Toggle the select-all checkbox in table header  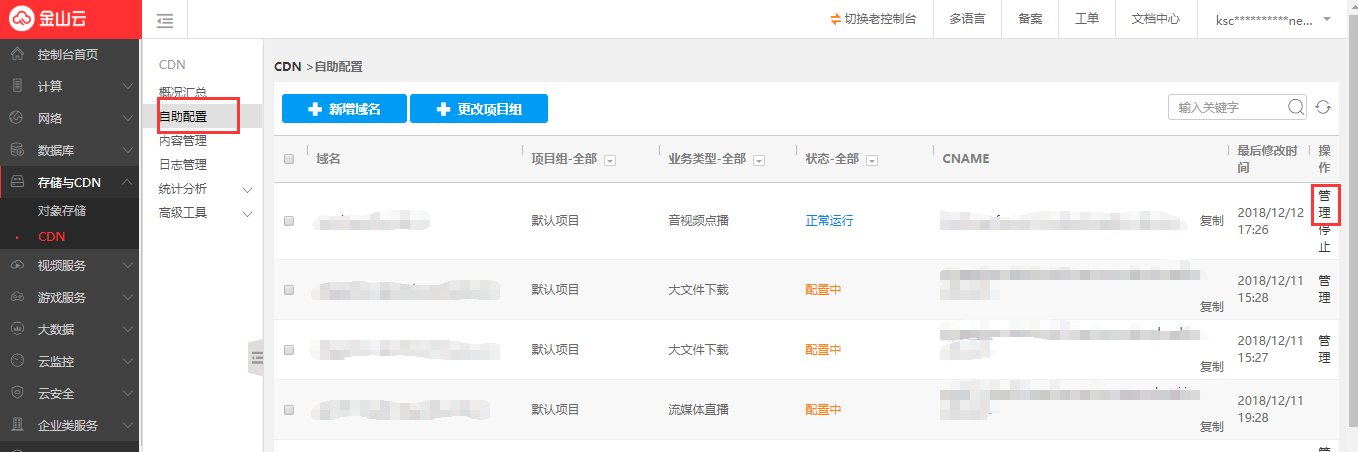pos(289,159)
